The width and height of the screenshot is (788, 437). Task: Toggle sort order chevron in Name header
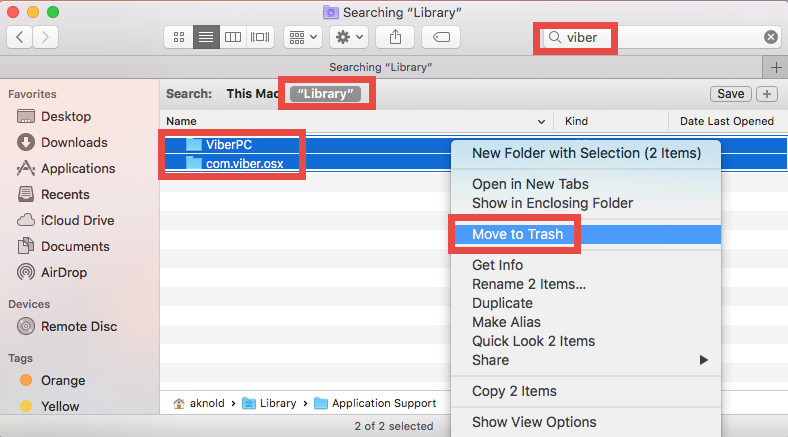(541, 122)
